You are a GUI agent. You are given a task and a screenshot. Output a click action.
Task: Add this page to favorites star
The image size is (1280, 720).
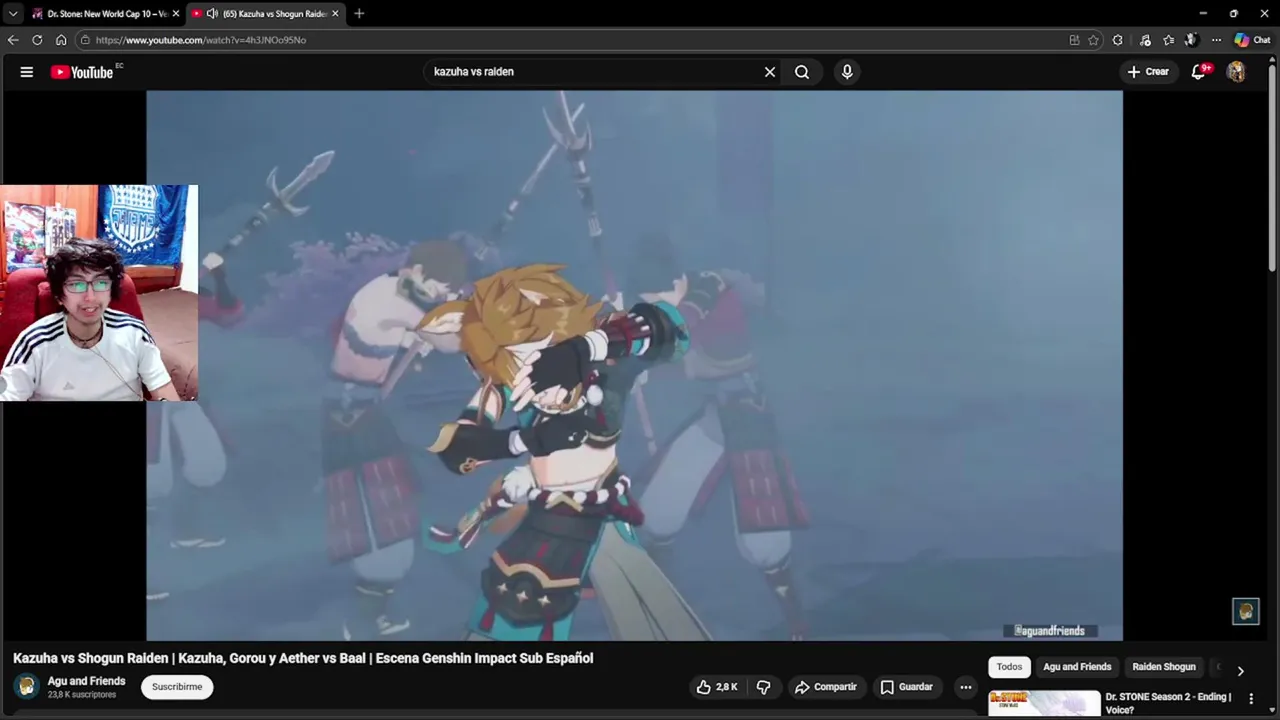[1093, 40]
